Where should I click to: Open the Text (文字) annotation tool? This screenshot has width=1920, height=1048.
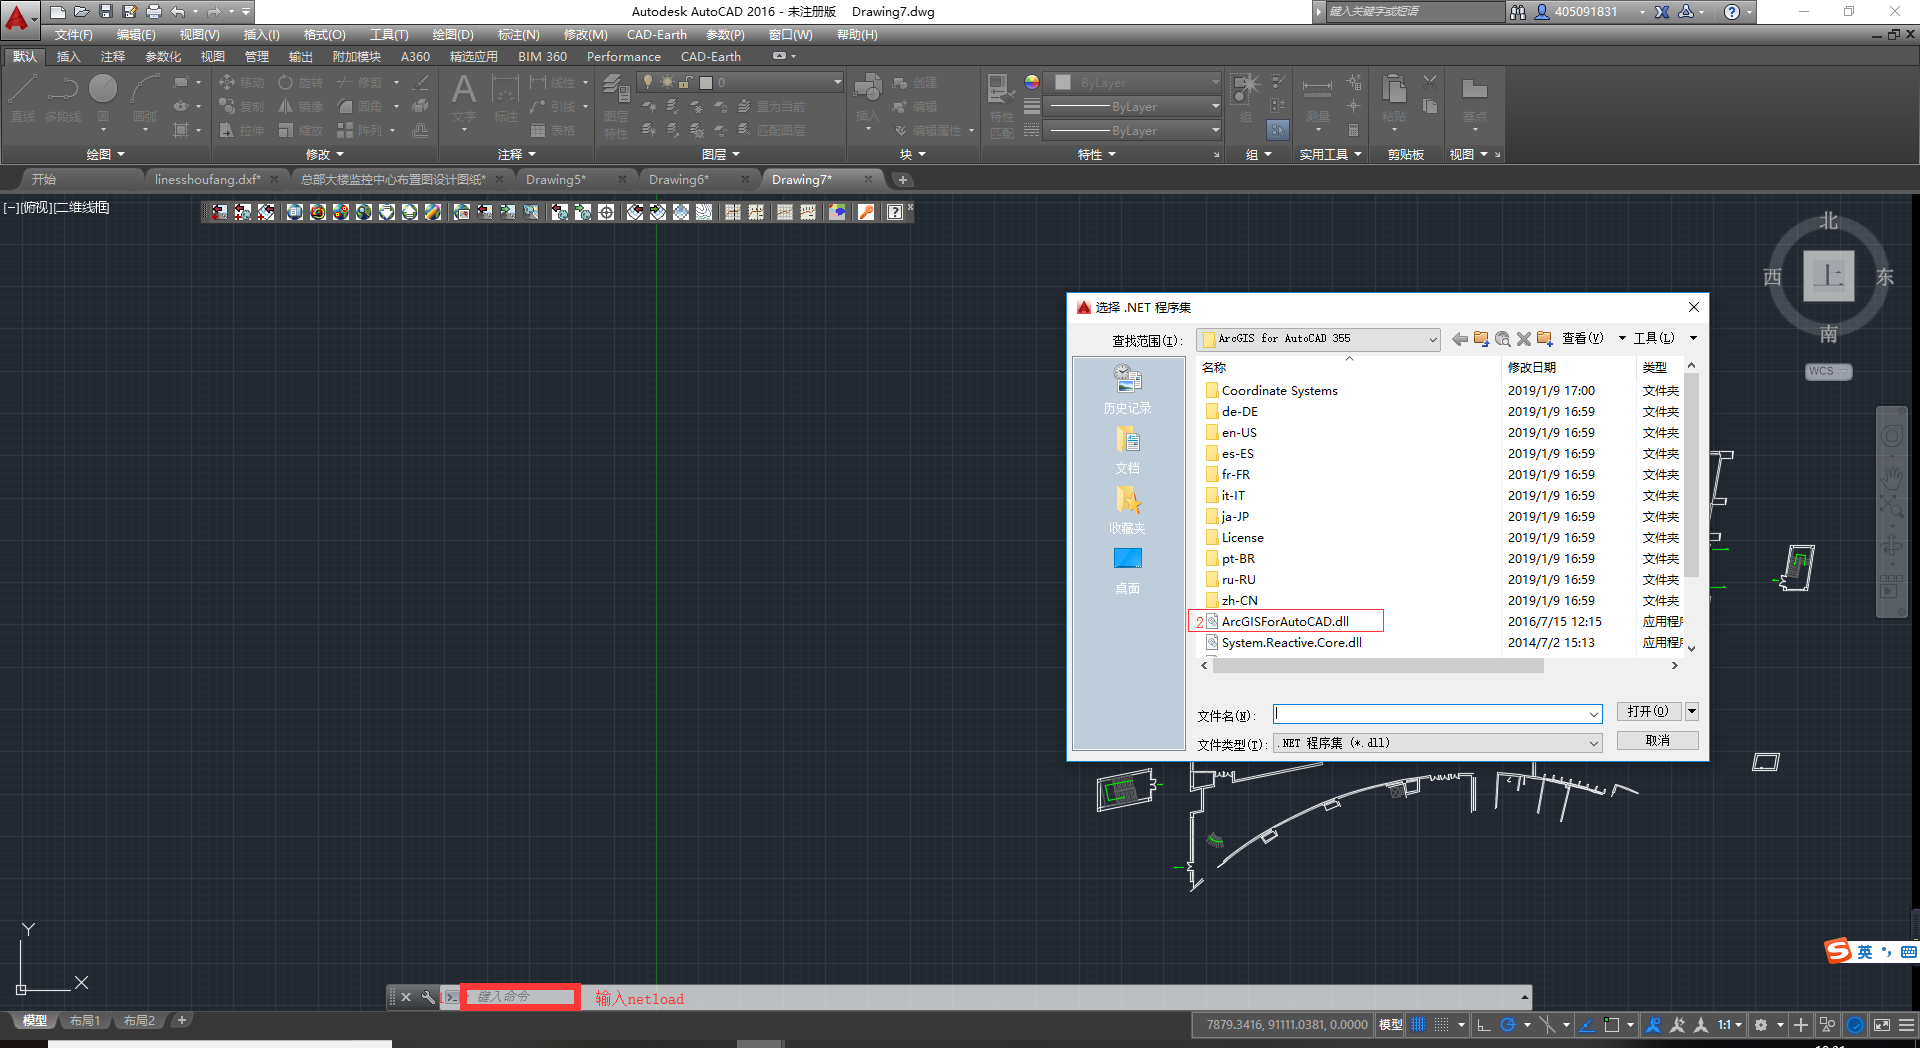[463, 98]
